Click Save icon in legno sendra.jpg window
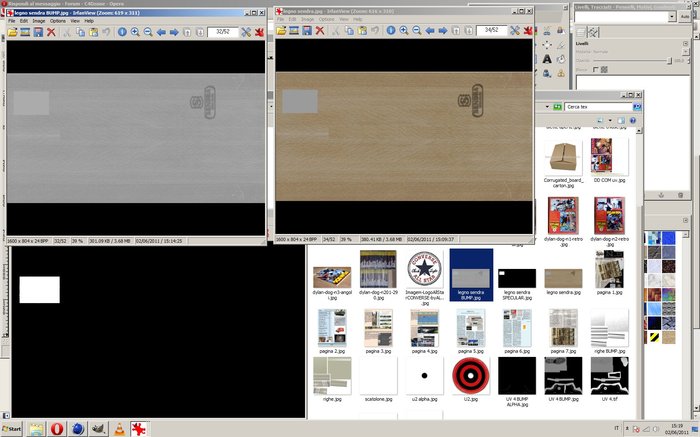The width and height of the screenshot is (700, 437). click(x=307, y=30)
